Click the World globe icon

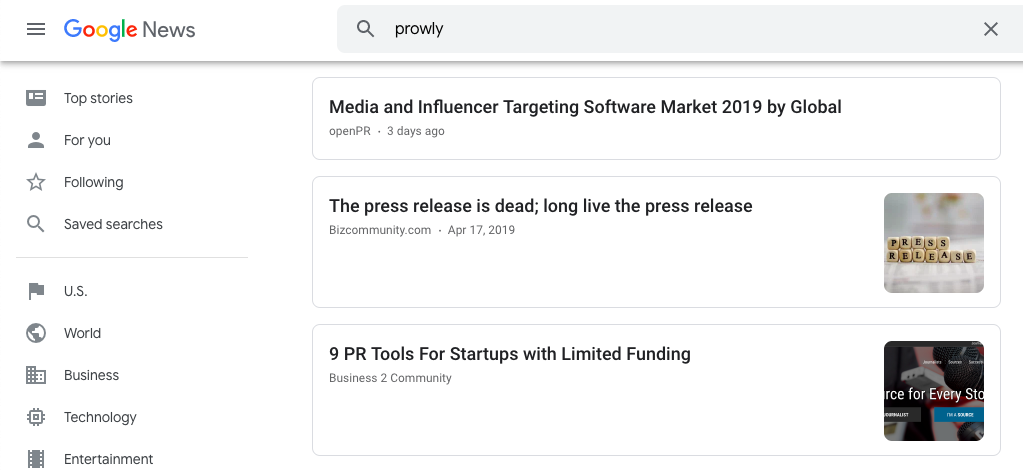[x=36, y=333]
